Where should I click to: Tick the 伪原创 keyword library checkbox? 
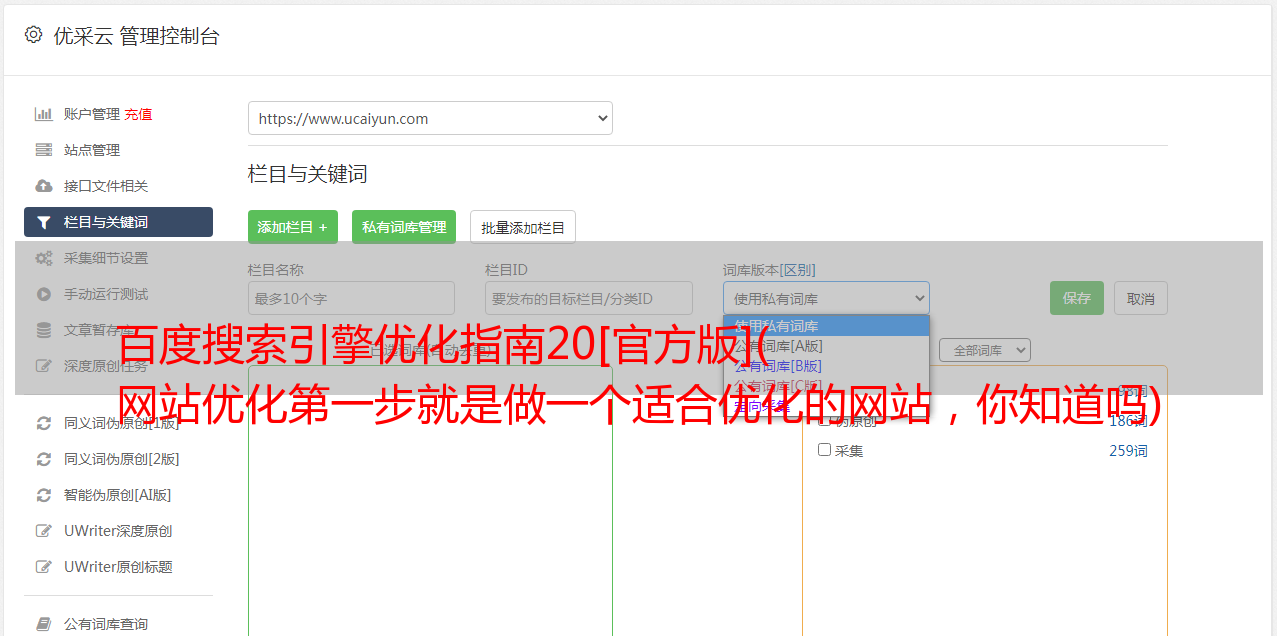click(x=825, y=420)
